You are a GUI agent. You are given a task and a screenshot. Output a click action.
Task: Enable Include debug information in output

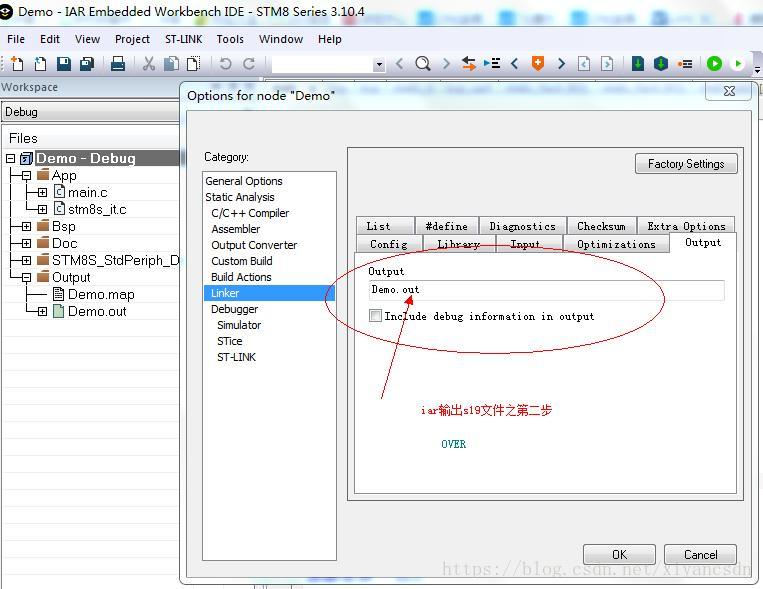pos(375,316)
